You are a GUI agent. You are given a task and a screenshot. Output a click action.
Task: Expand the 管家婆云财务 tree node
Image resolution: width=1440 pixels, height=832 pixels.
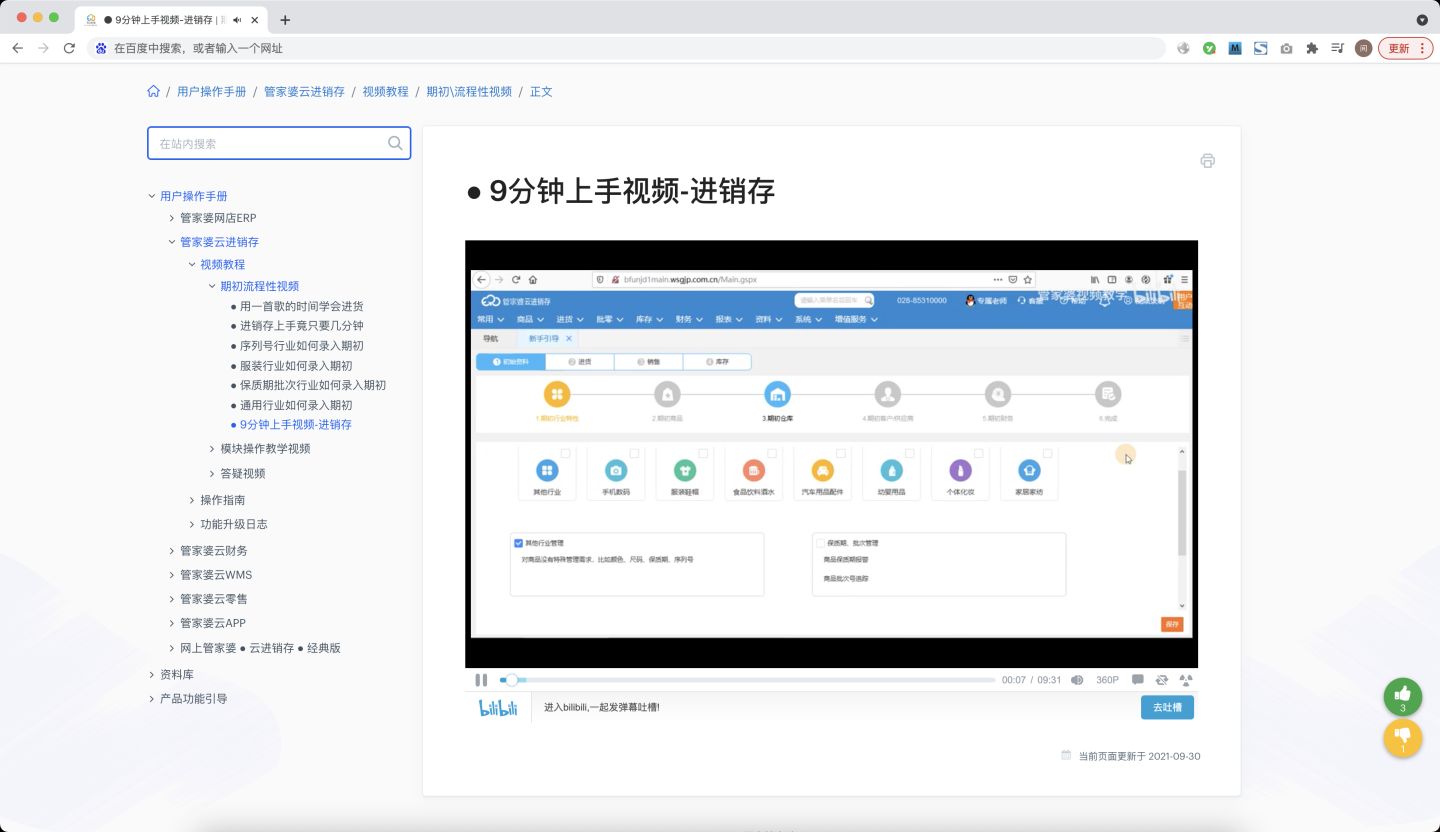pyautogui.click(x=172, y=551)
